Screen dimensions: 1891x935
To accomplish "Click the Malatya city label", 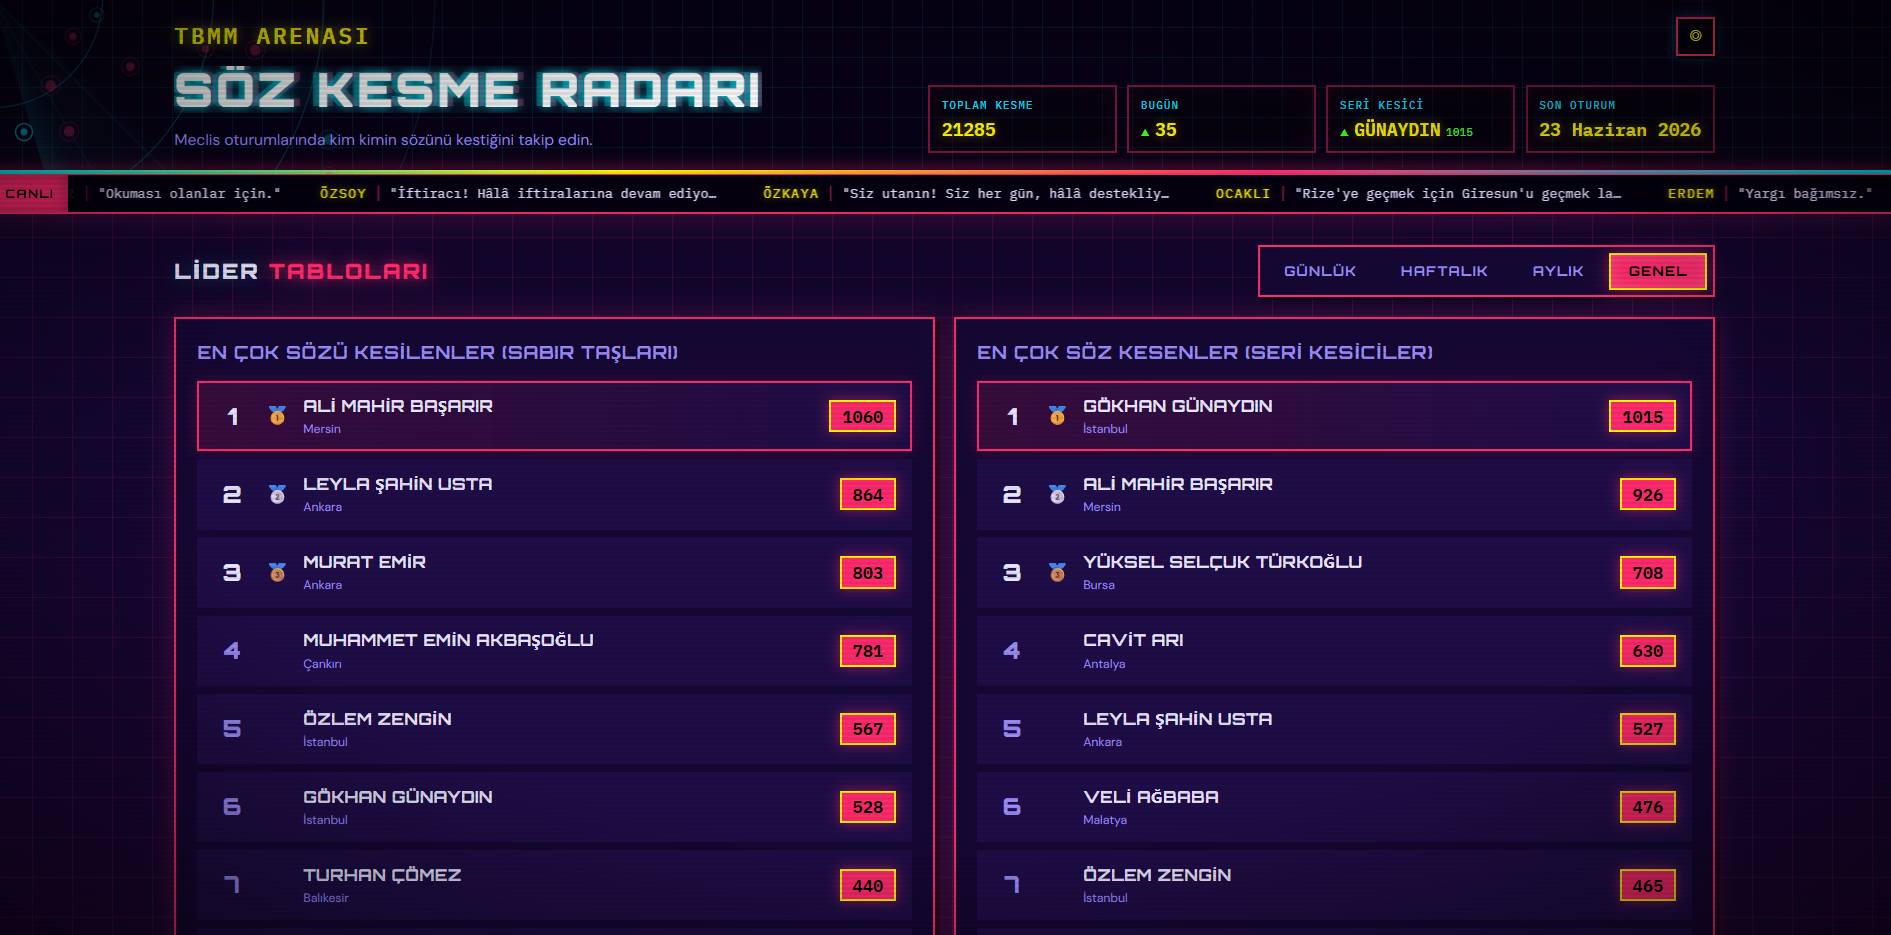I will click(x=1105, y=820).
